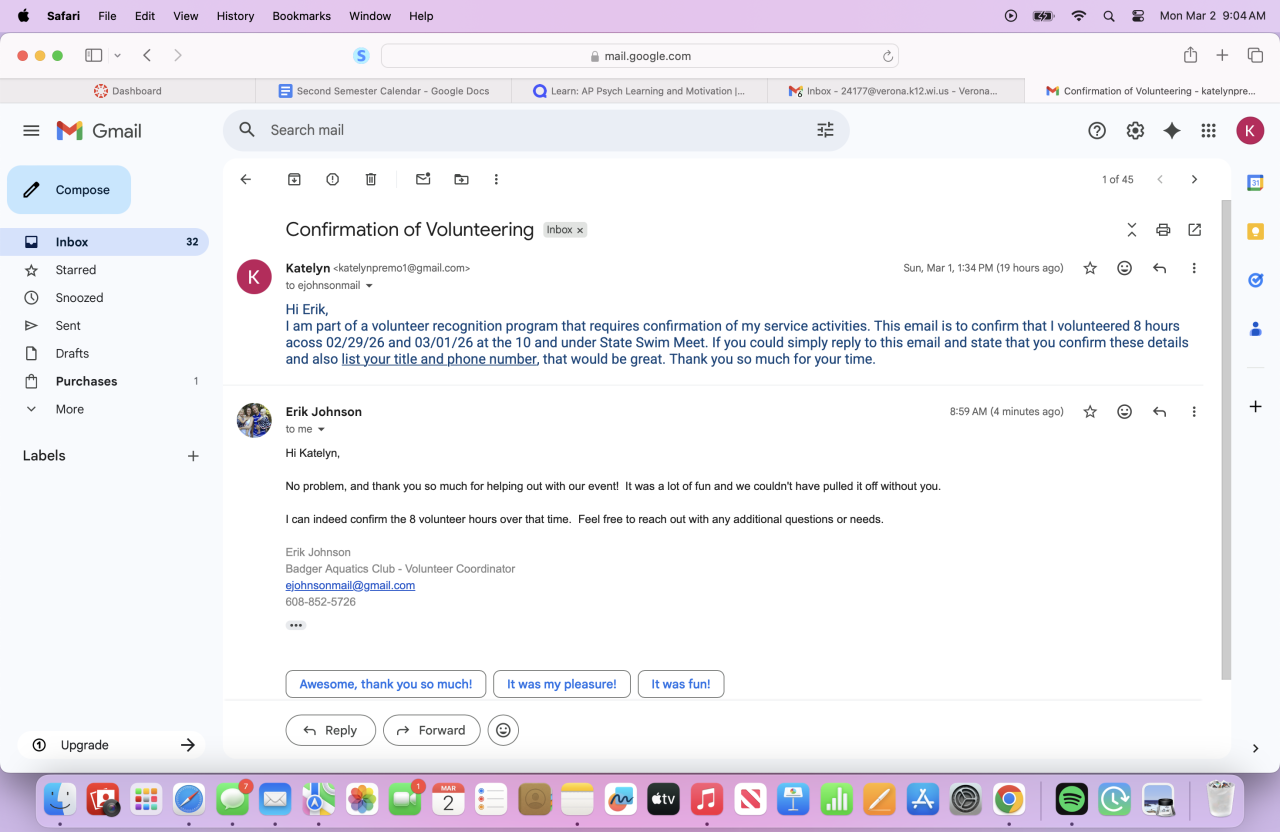
Task: Open Google Tasks side panel
Action: pyautogui.click(x=1255, y=280)
